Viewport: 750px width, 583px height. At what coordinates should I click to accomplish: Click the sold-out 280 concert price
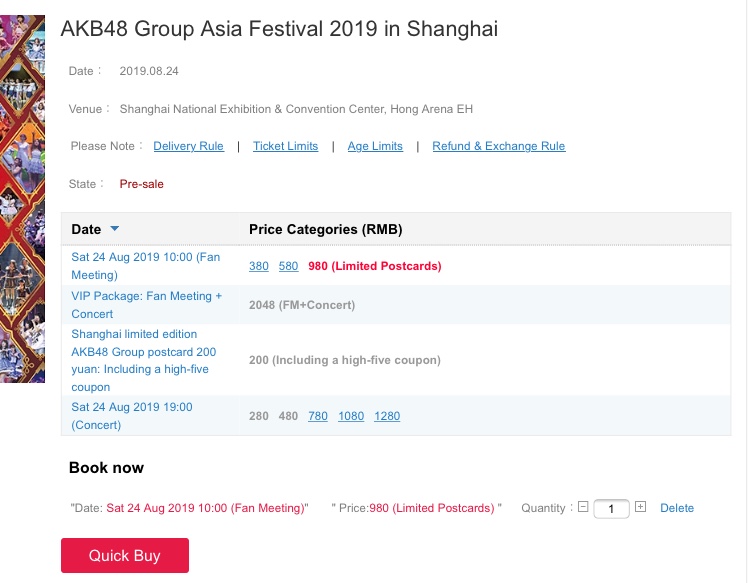pyautogui.click(x=259, y=416)
